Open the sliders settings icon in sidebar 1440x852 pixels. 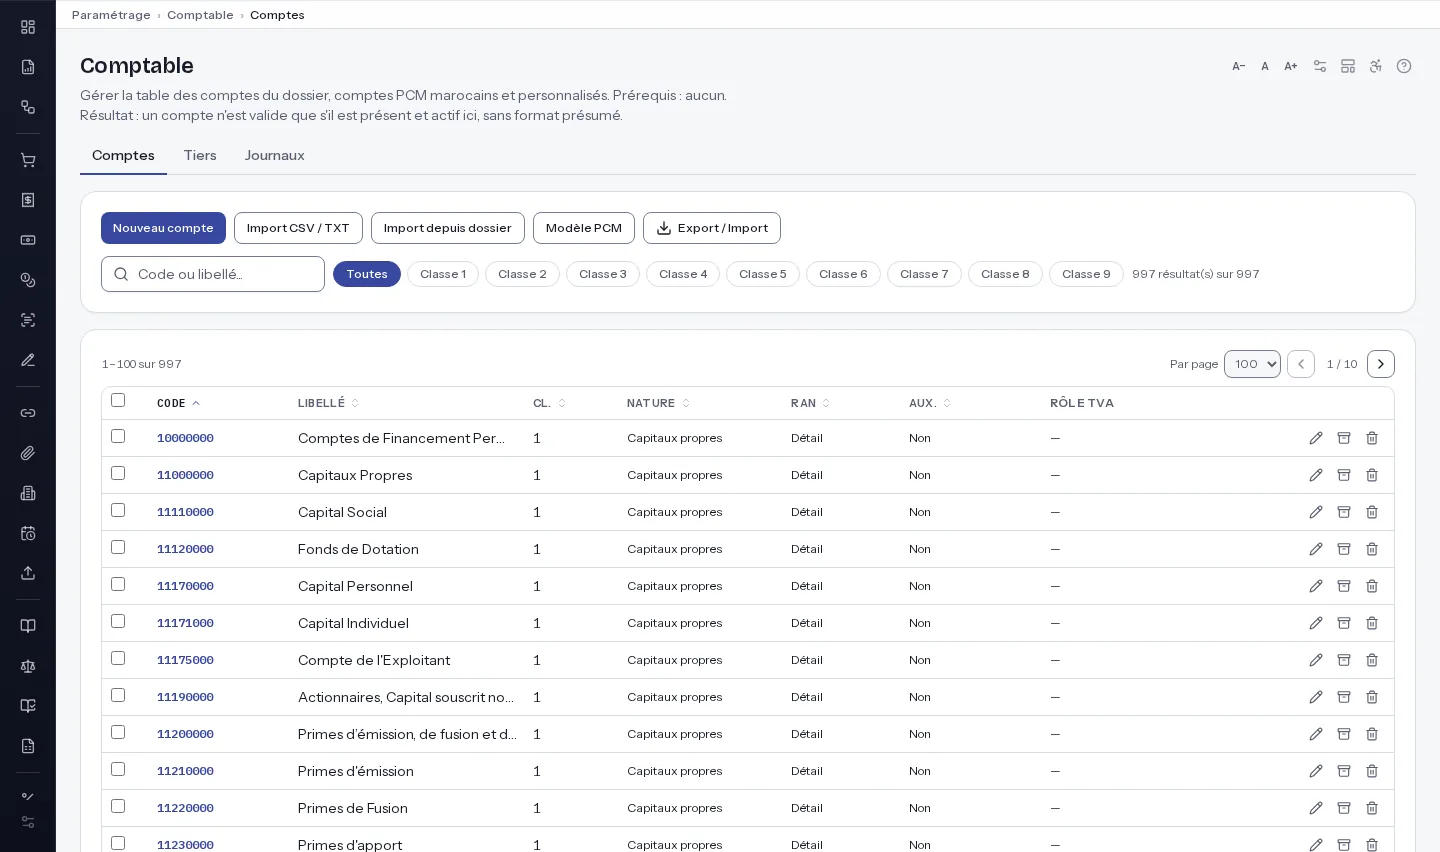click(x=28, y=822)
